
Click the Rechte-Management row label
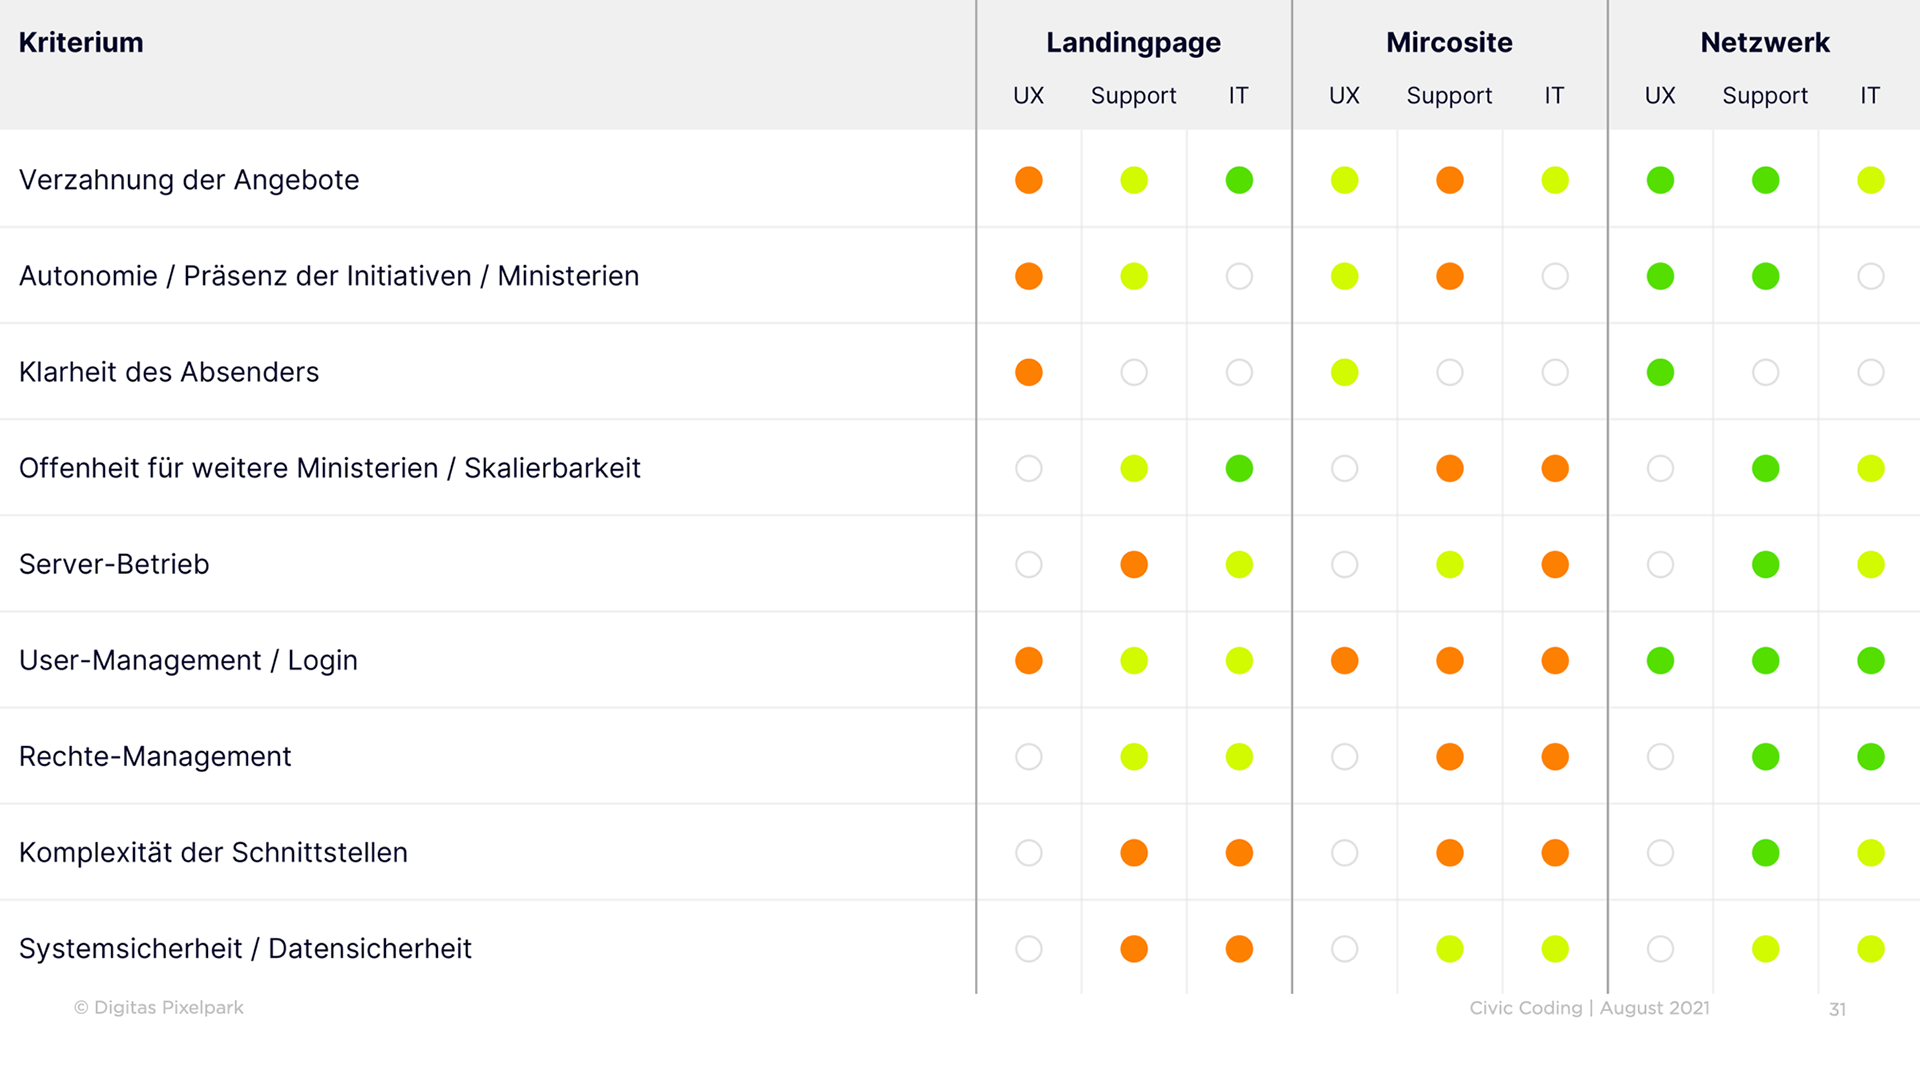[x=155, y=756]
